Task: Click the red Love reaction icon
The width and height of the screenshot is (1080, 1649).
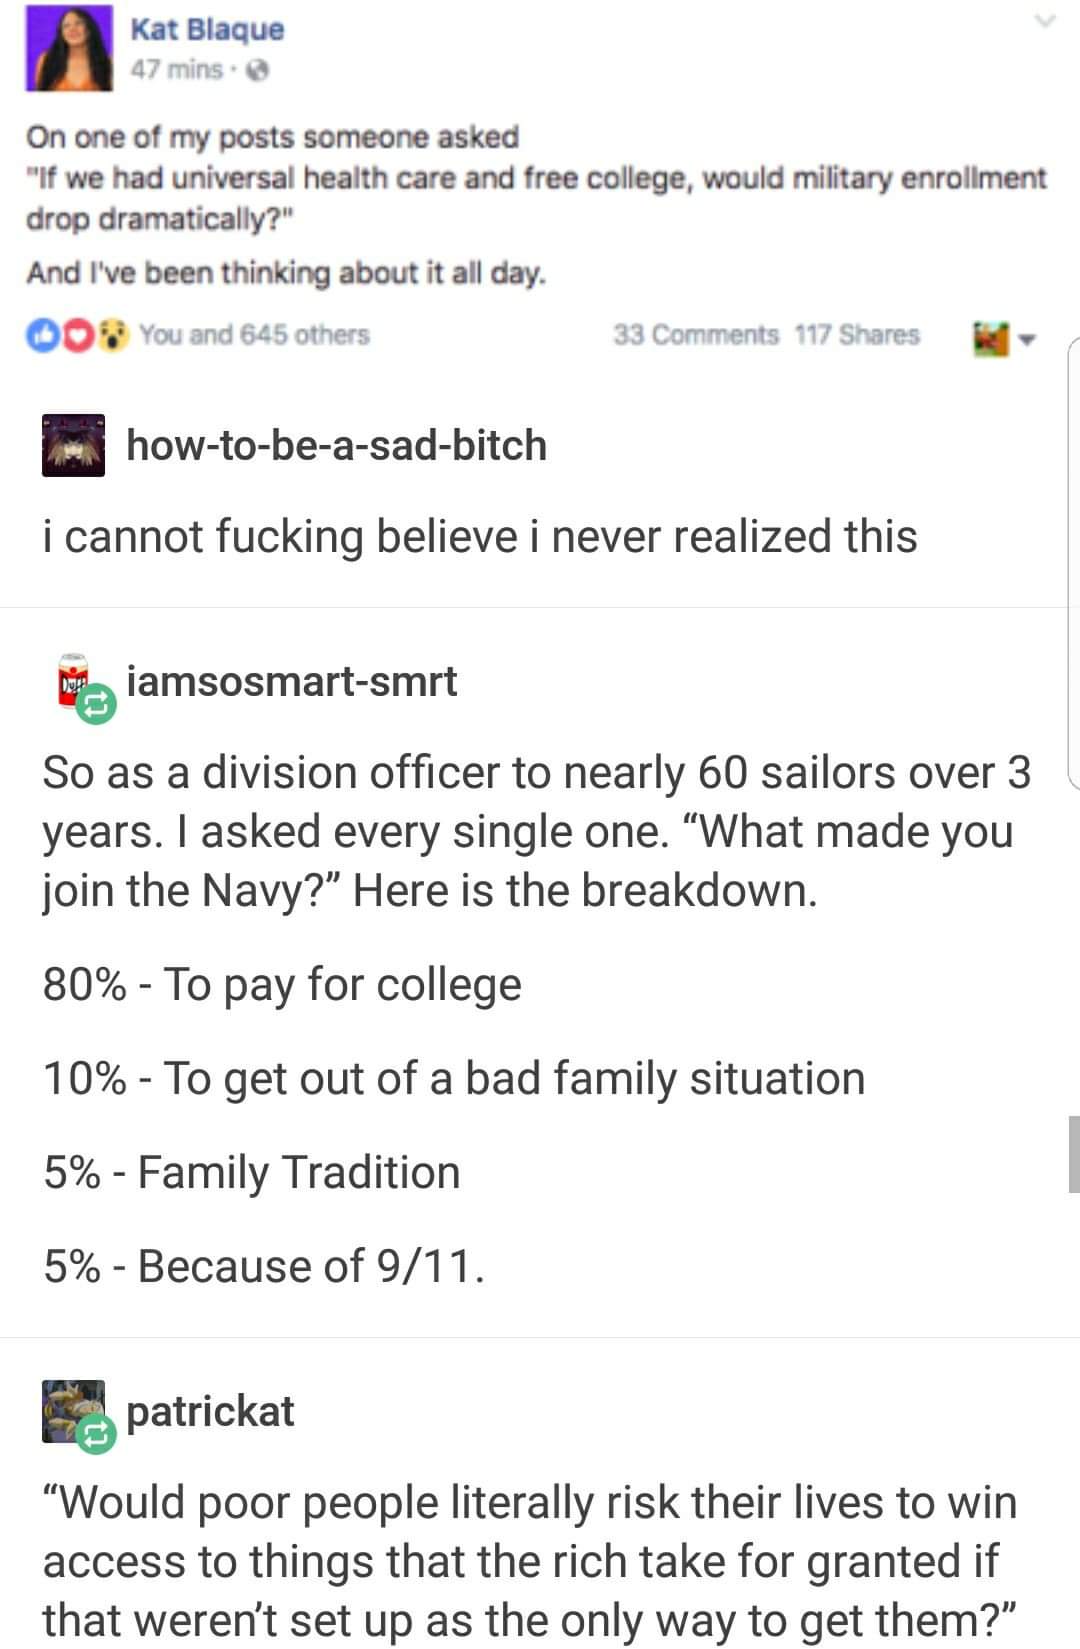Action: [77, 335]
